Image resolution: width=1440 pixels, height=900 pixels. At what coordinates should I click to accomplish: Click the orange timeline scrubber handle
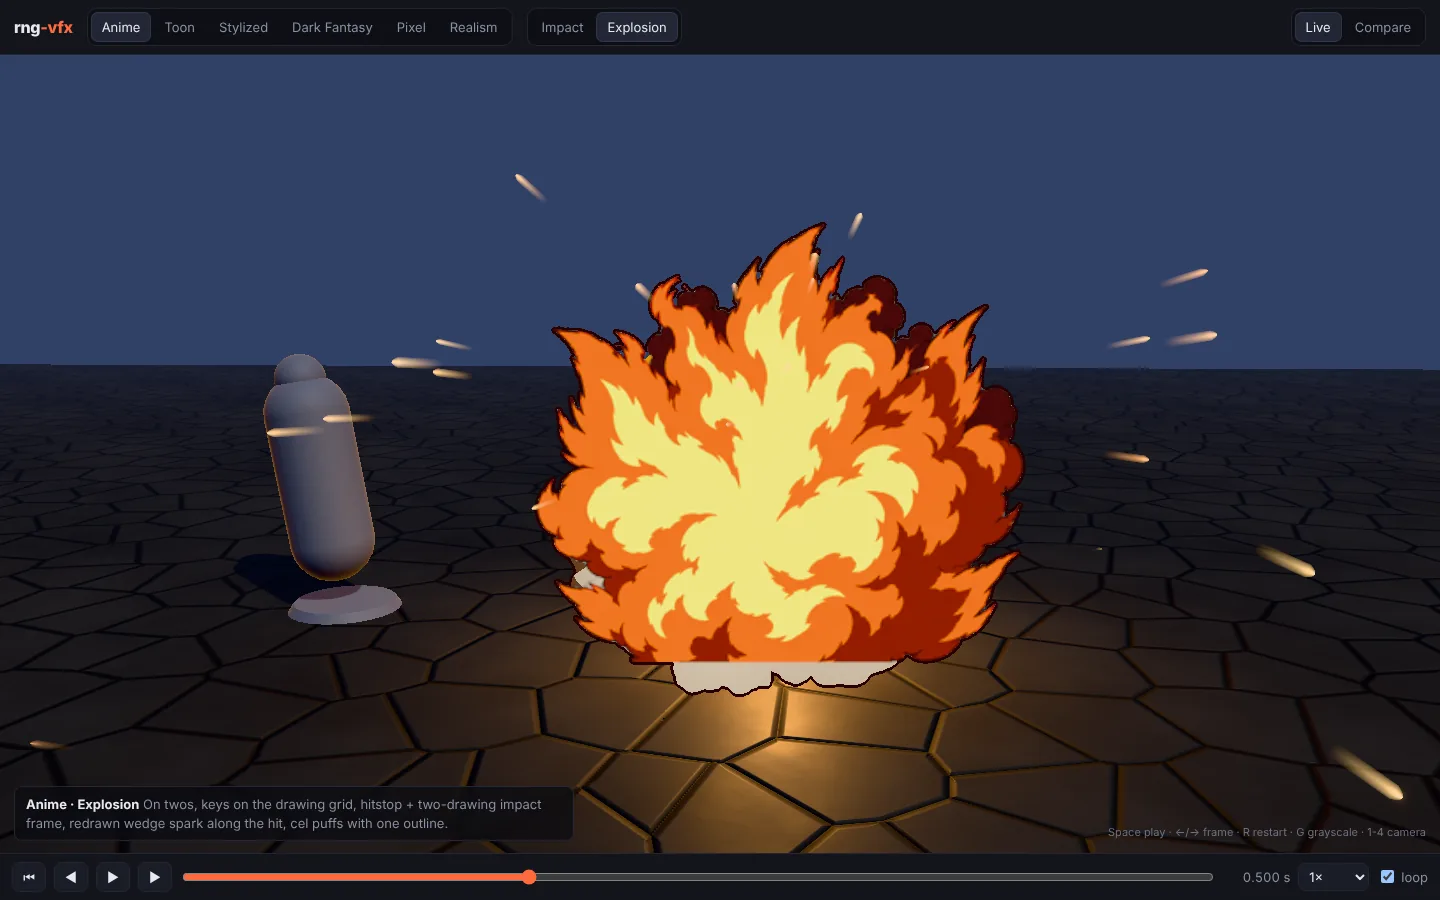(529, 877)
